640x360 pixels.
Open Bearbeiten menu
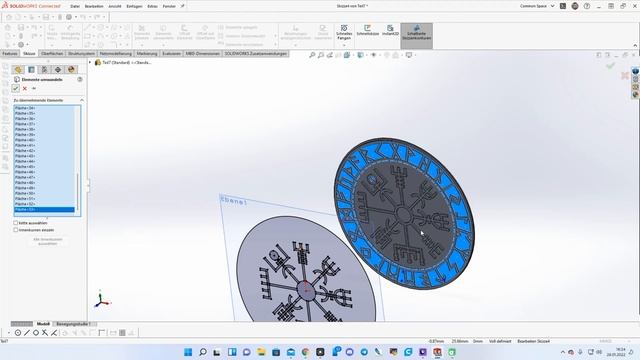pyautogui.click(x=94, y=6)
